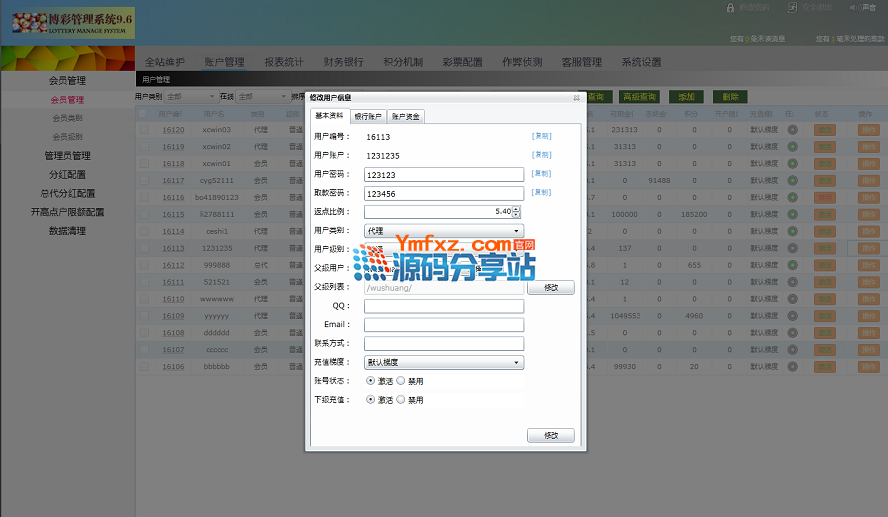Viewport: 888px width, 517px height.
Task: Open the 财务银行 top menu
Action: [x=343, y=62]
